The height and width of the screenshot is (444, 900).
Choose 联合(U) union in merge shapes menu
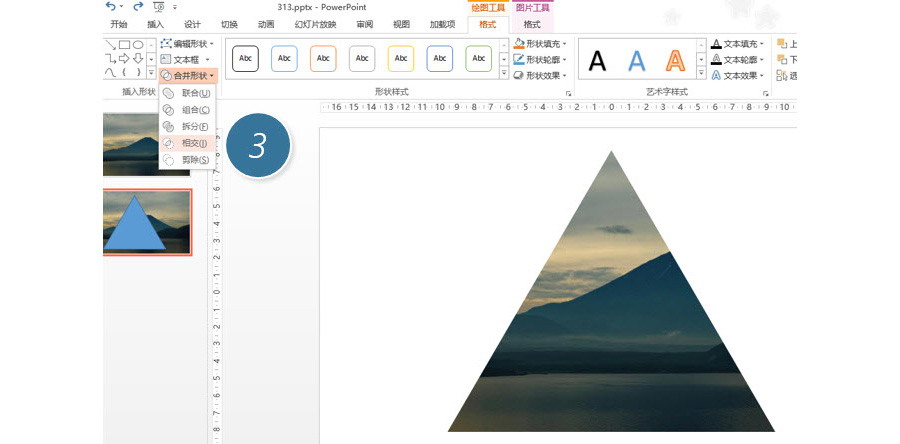186,93
